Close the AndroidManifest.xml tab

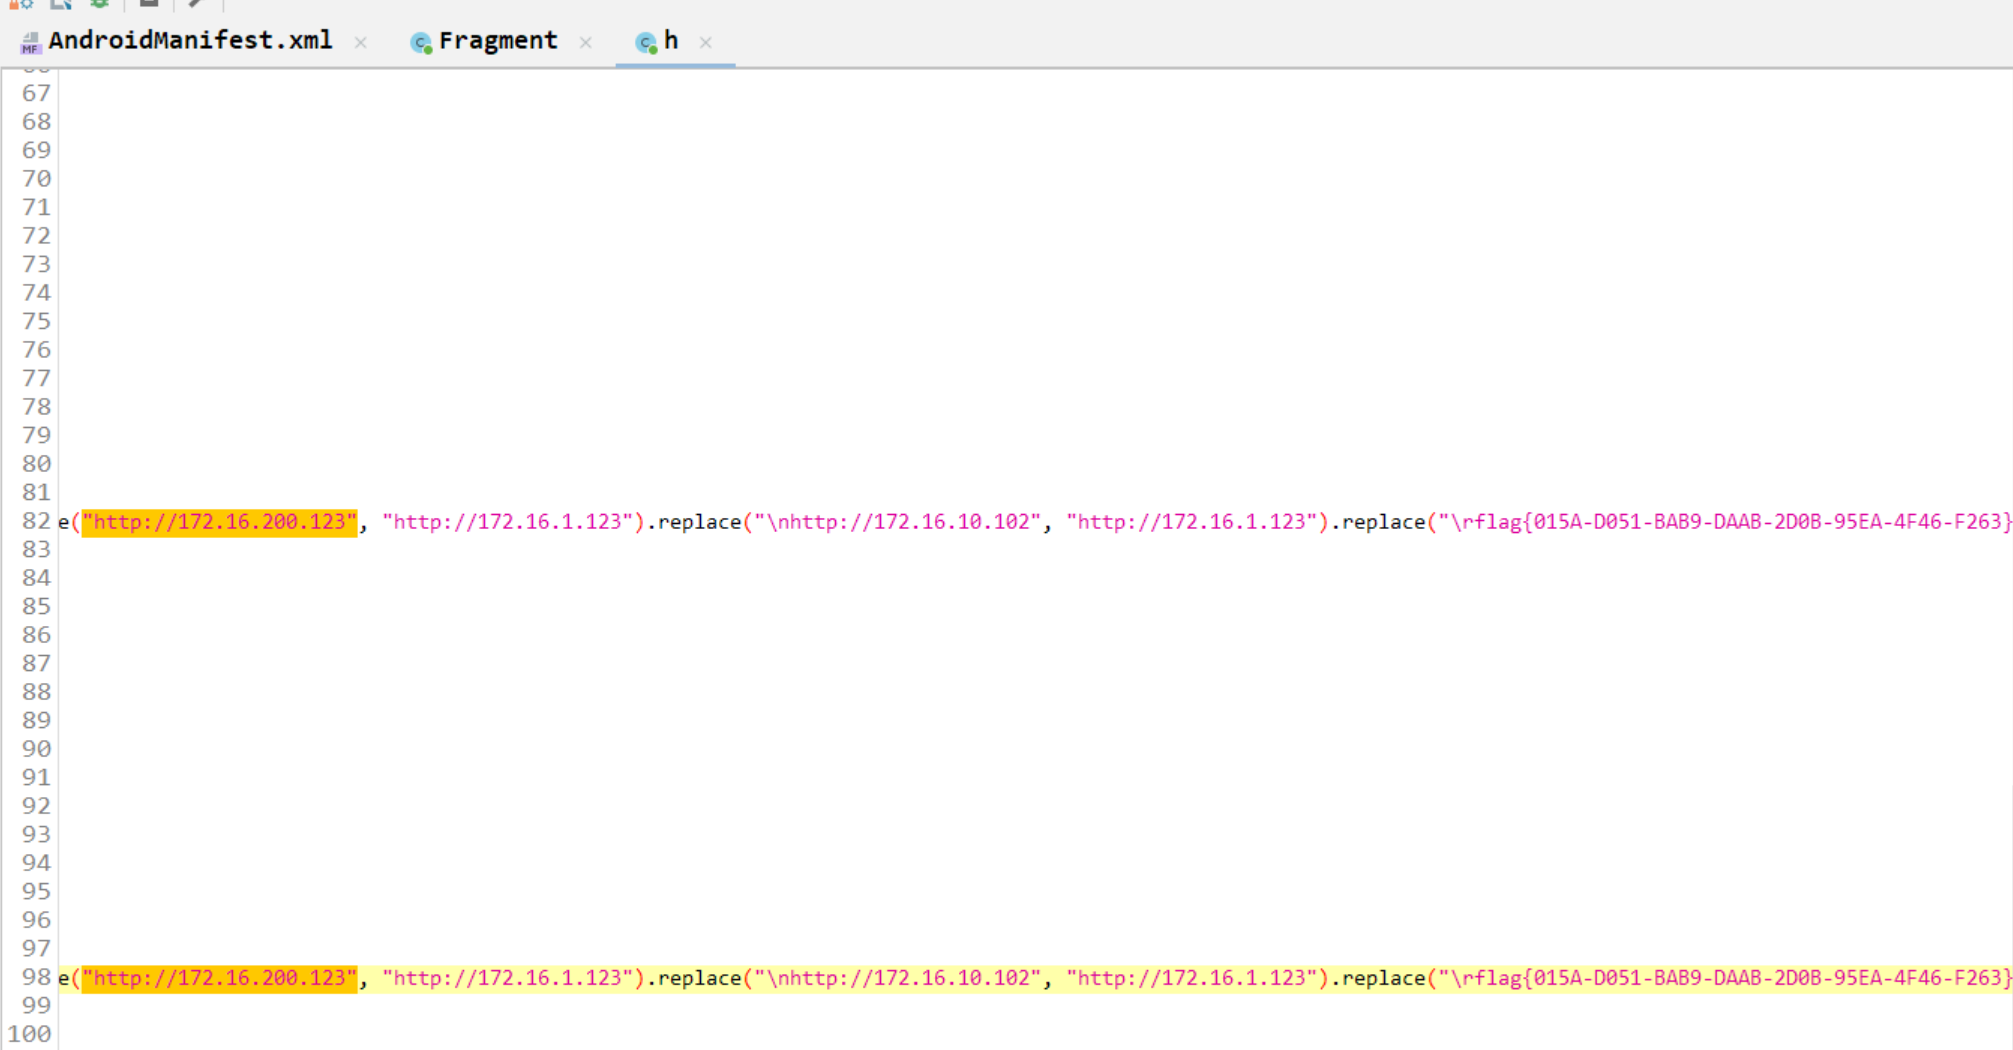pos(361,42)
